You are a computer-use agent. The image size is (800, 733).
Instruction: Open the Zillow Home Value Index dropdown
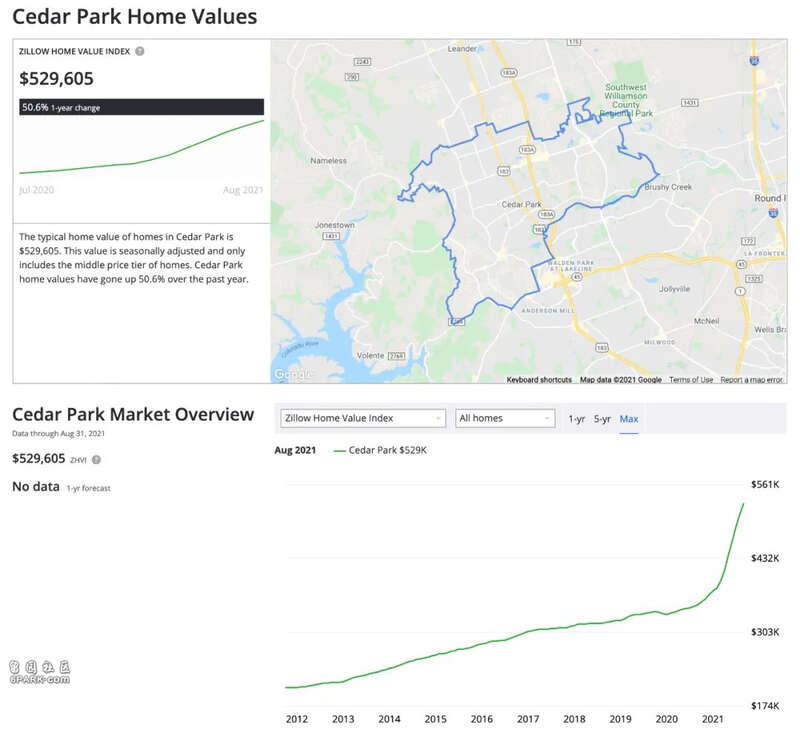(x=363, y=418)
